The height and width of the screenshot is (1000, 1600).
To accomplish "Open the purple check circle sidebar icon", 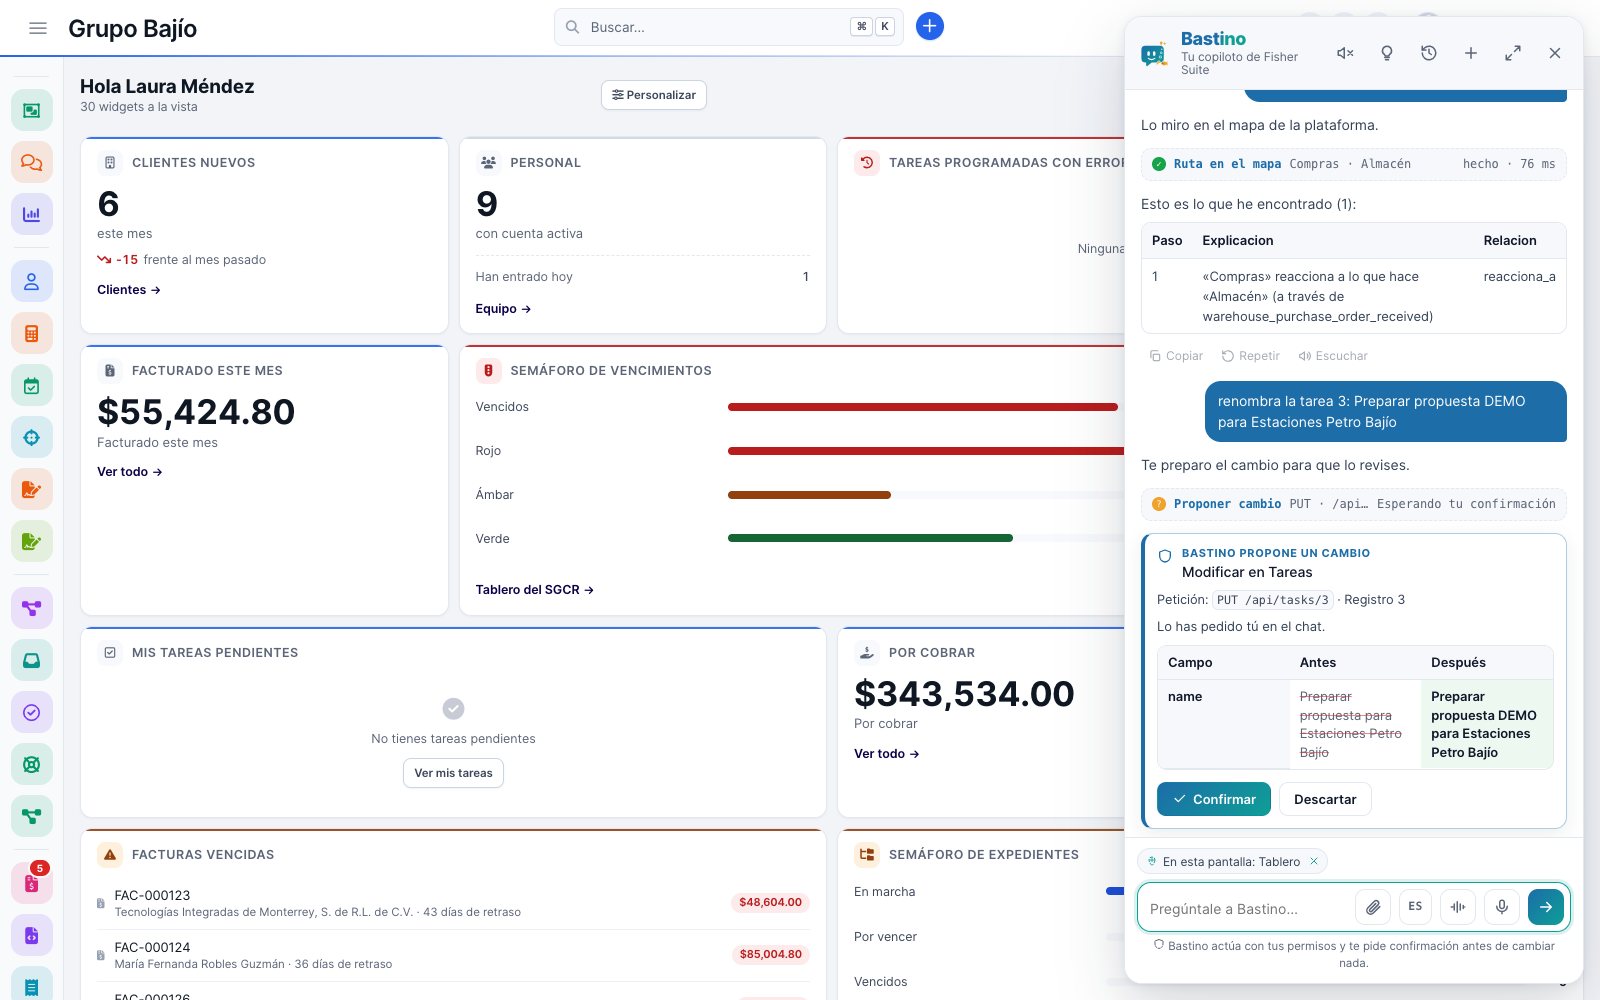I will point(32,712).
